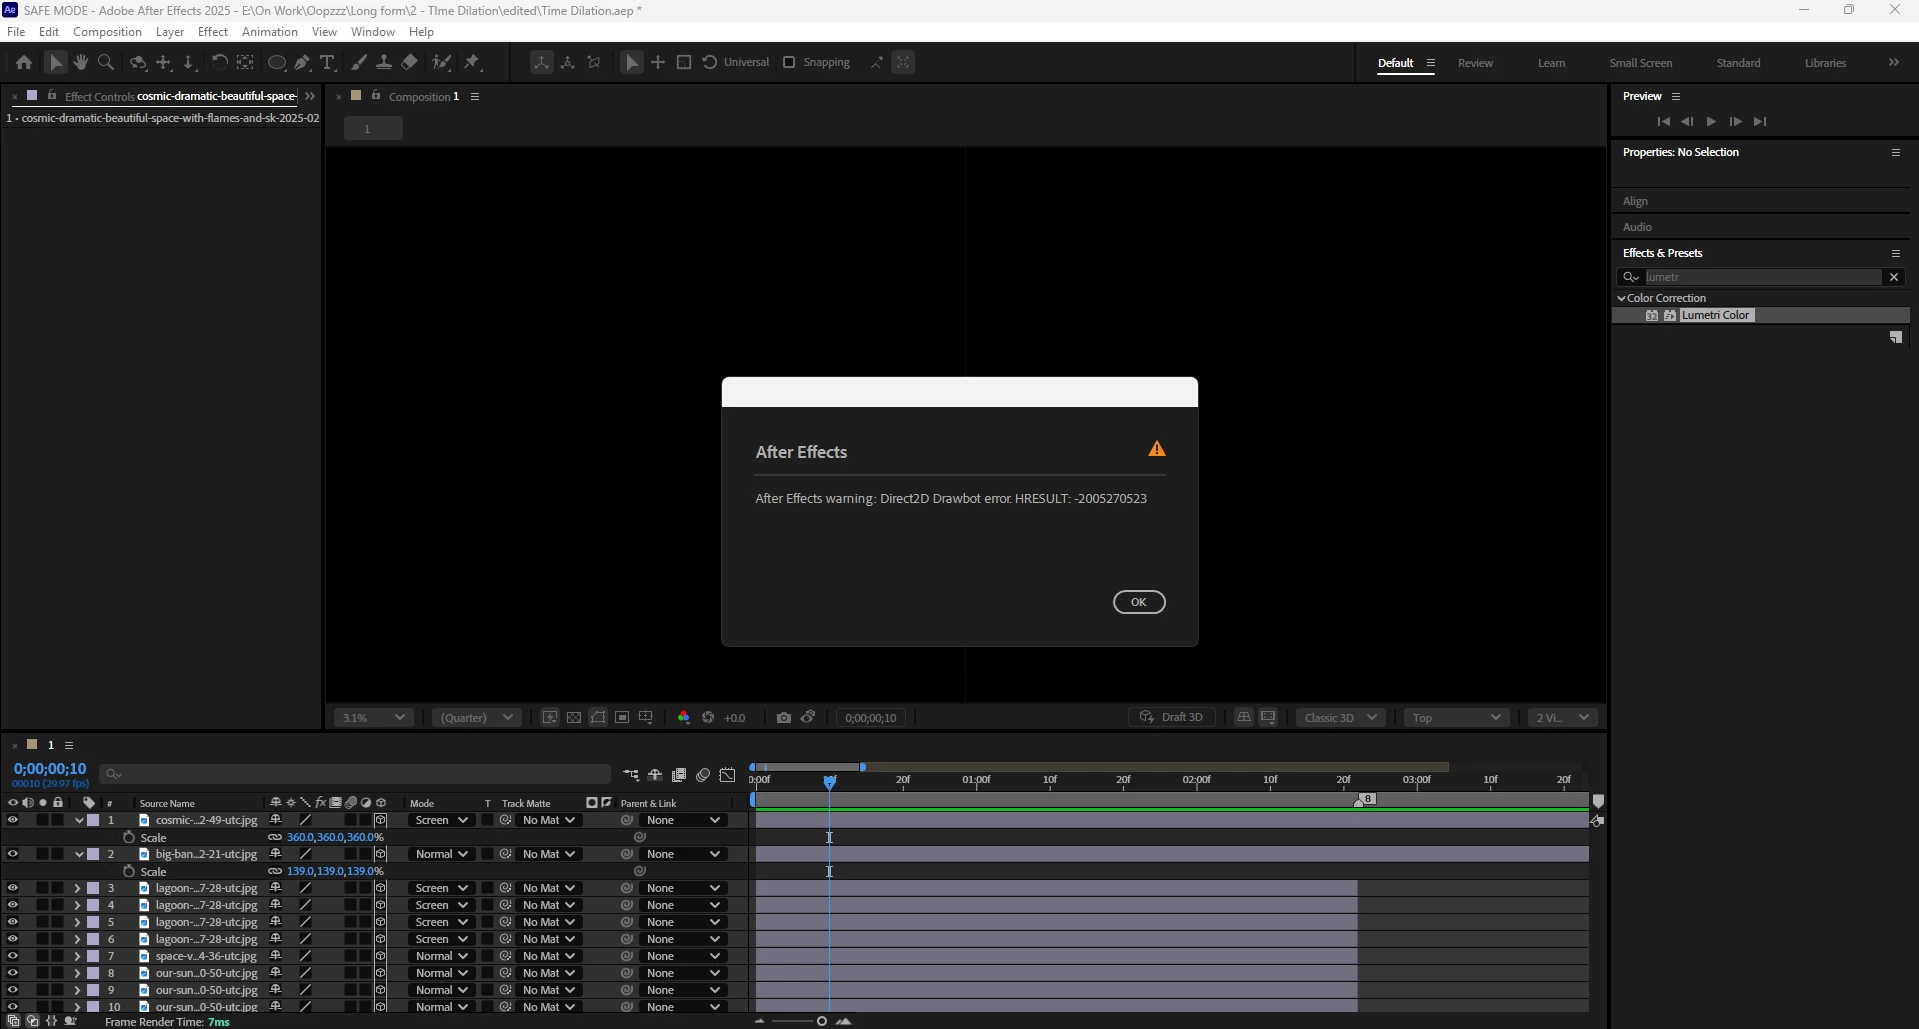Switch to the Libraries workspace
This screenshot has width=1919, height=1029.
point(1825,63)
